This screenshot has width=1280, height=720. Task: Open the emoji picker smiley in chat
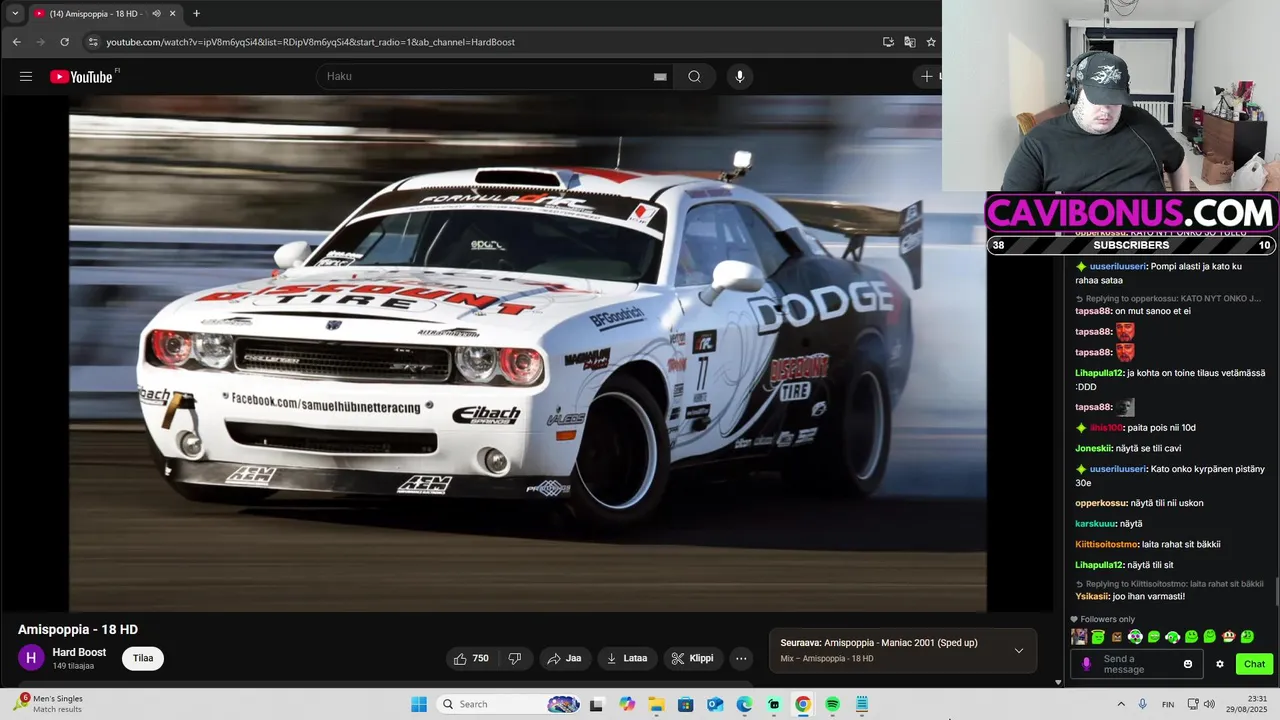[x=1188, y=664]
